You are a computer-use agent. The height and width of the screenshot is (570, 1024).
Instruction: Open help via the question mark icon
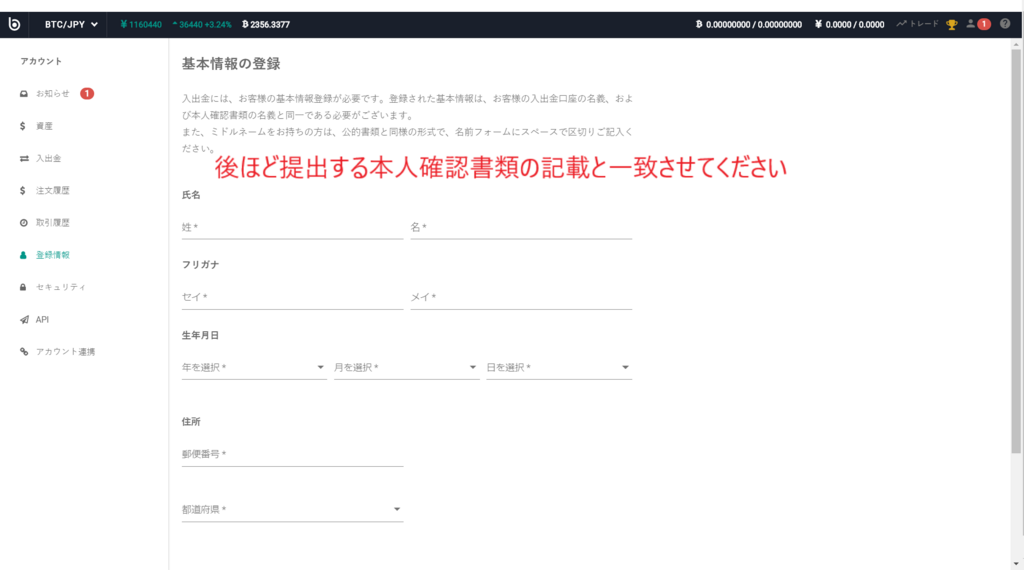click(x=1004, y=24)
